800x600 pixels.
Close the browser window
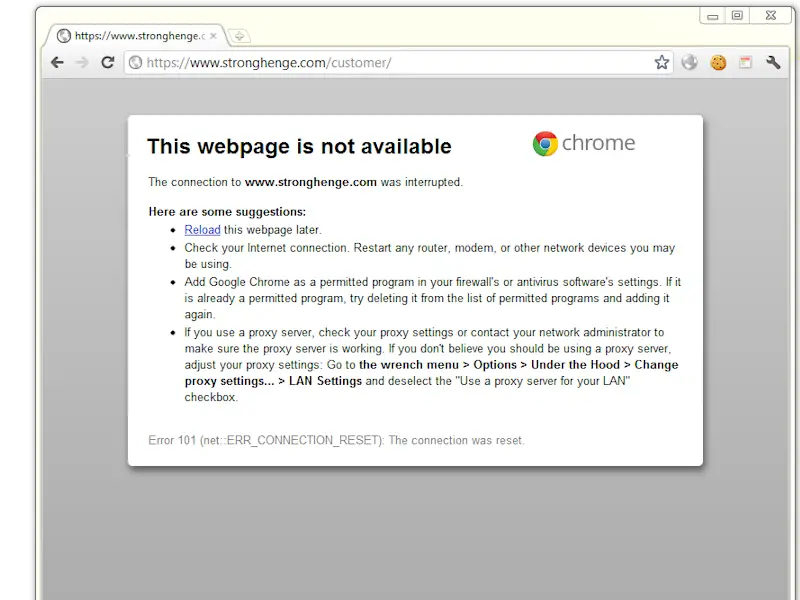click(771, 15)
